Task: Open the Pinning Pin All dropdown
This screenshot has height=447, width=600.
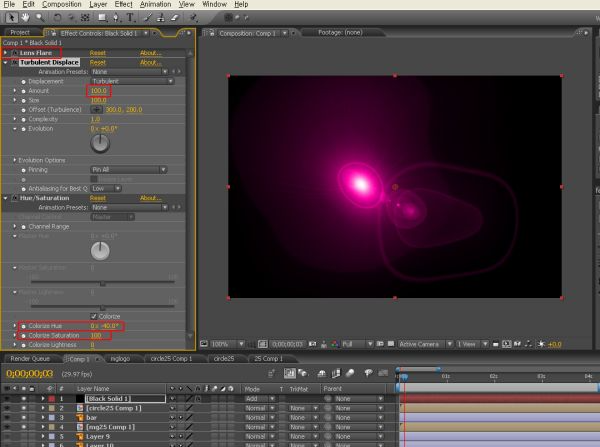Action: pyautogui.click(x=129, y=170)
